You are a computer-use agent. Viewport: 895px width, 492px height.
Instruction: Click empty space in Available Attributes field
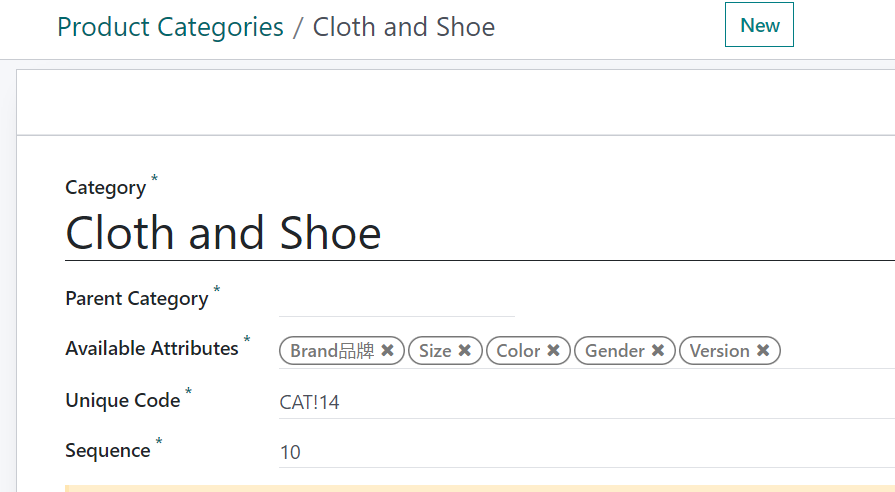(x=835, y=351)
